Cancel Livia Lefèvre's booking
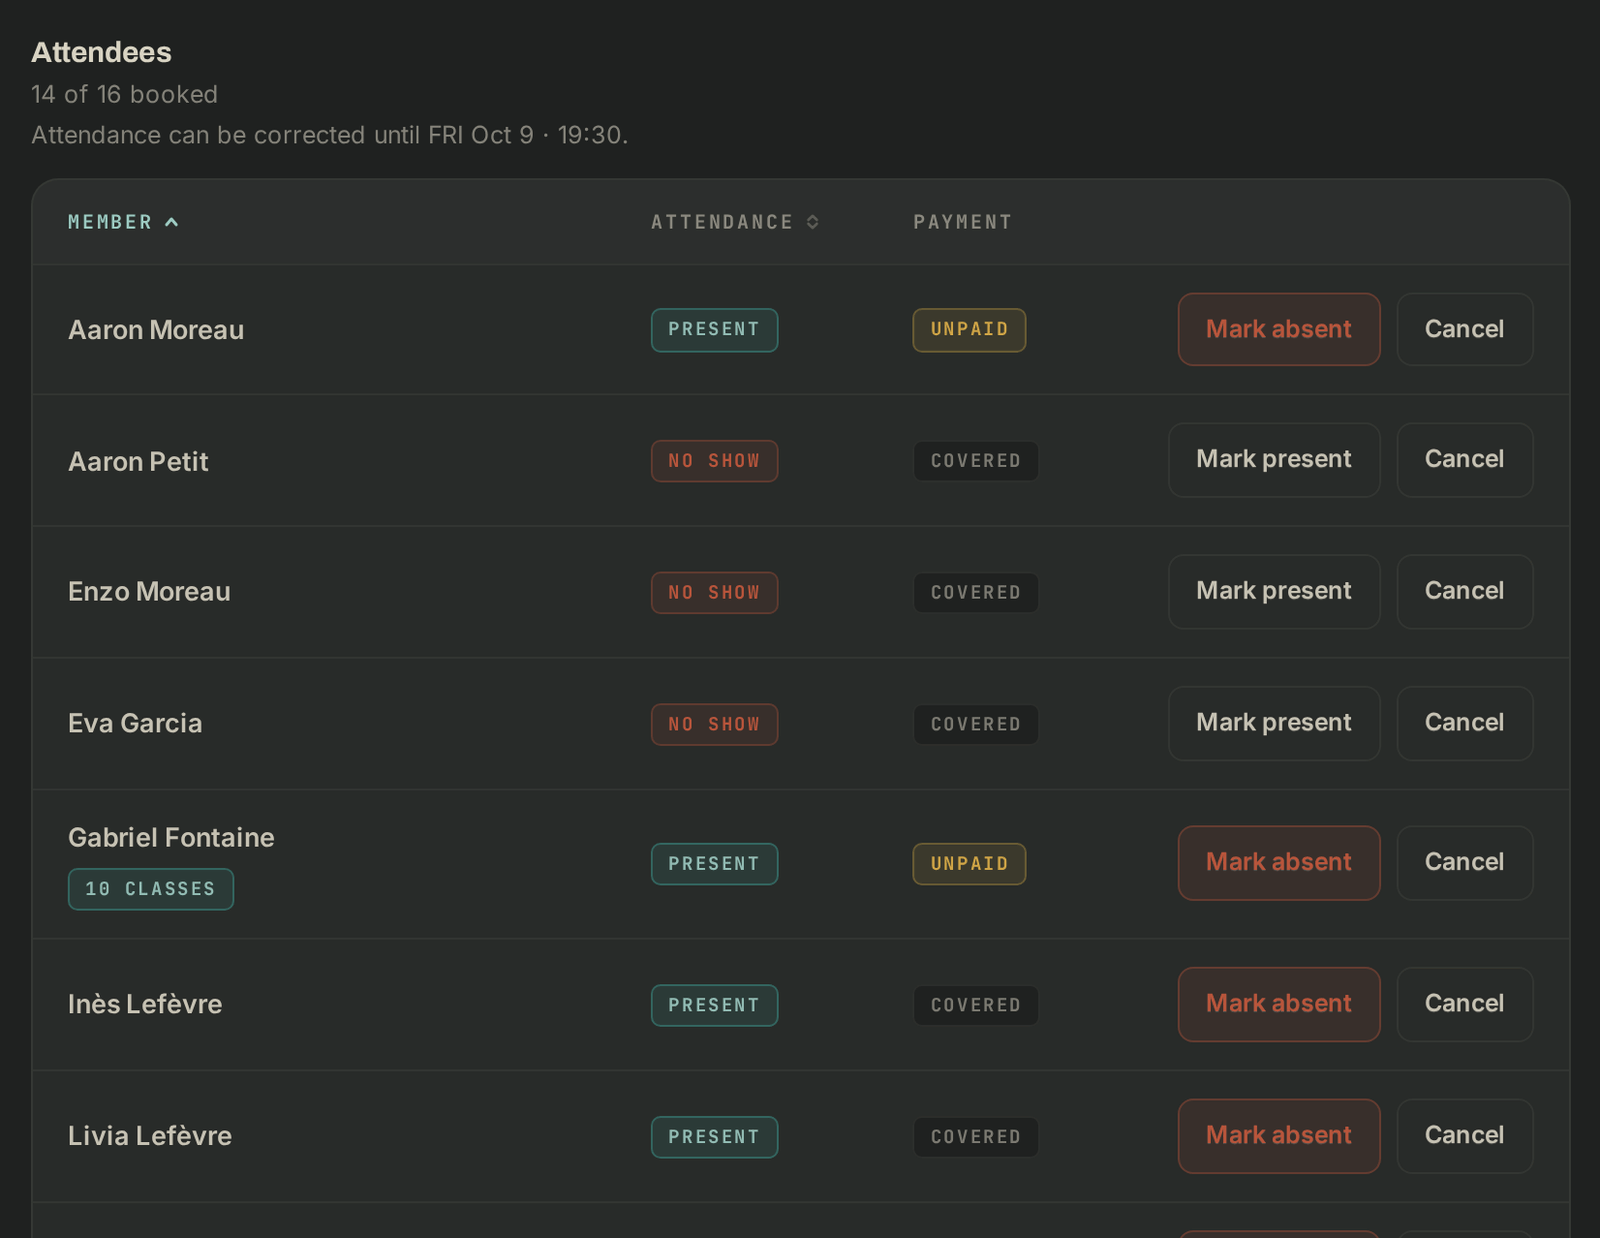The width and height of the screenshot is (1600, 1238). (1464, 1136)
